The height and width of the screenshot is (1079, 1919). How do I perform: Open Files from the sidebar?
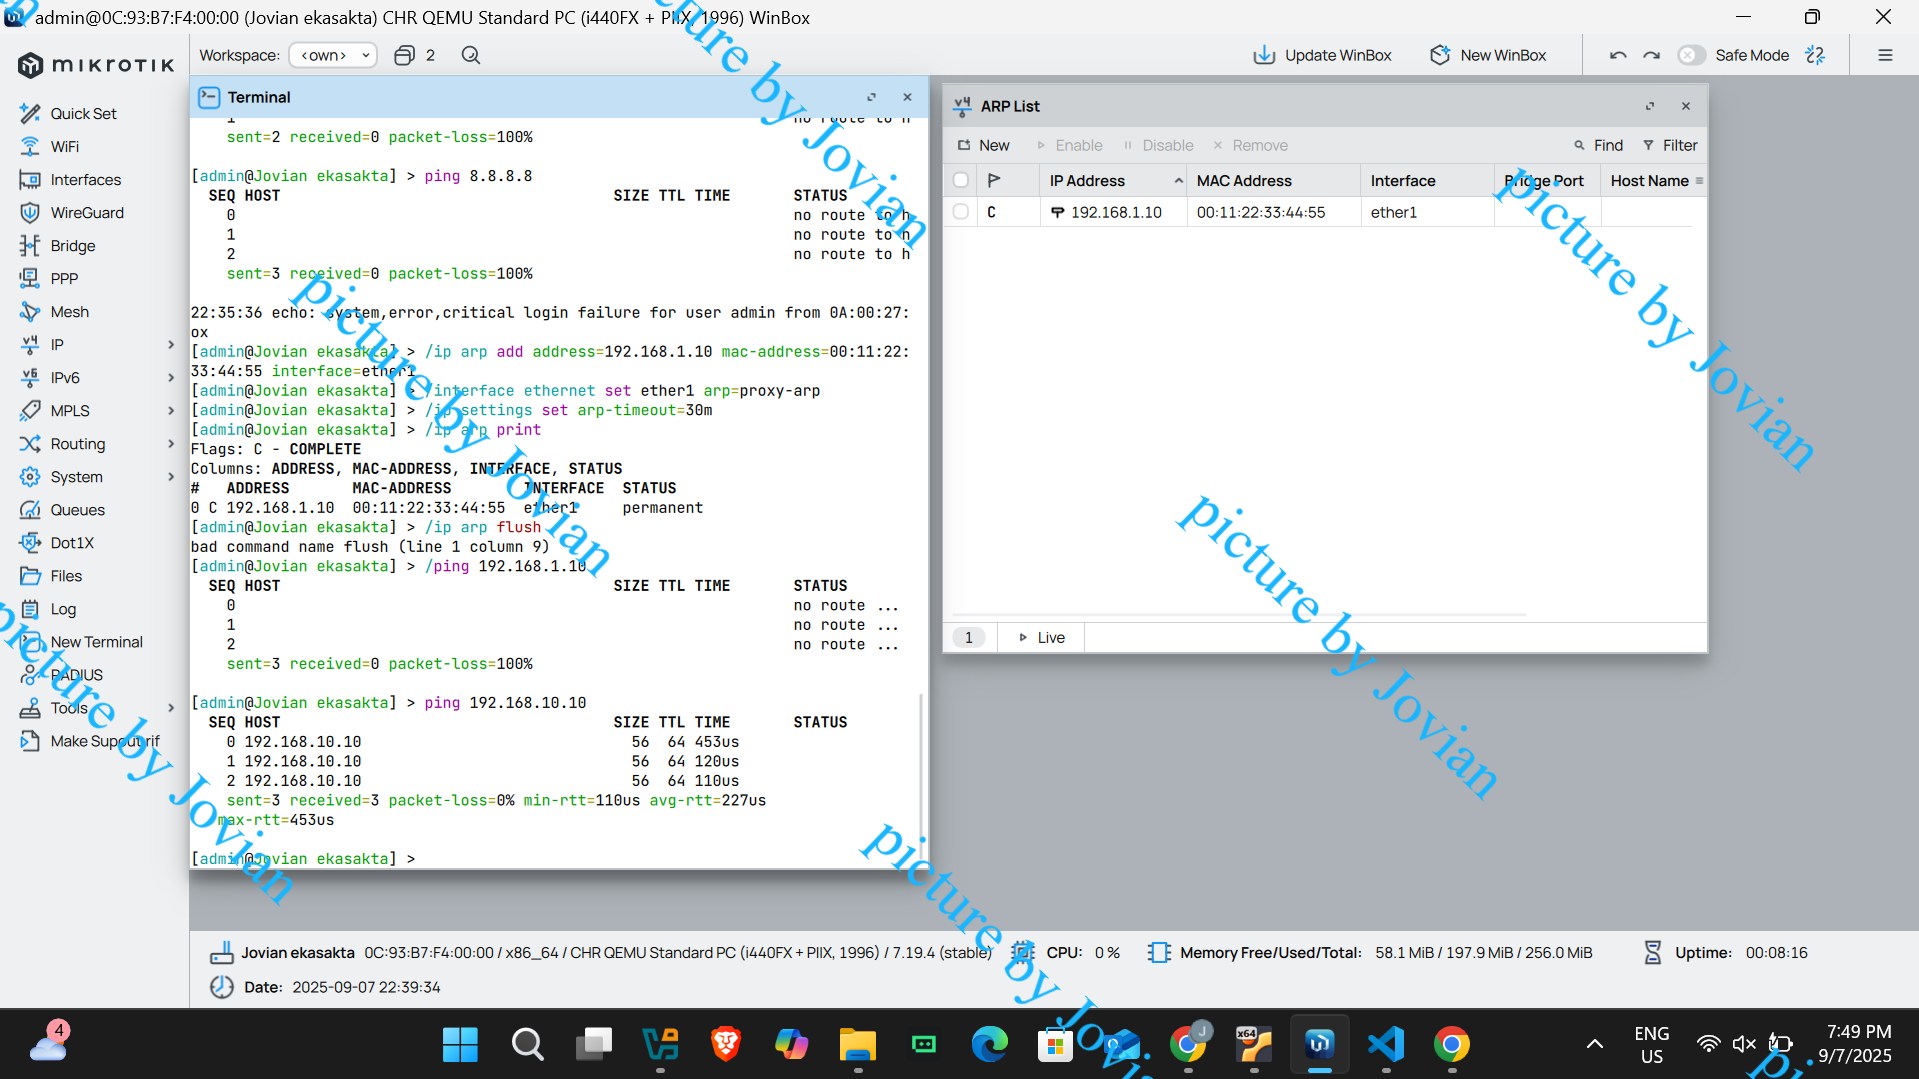(66, 576)
